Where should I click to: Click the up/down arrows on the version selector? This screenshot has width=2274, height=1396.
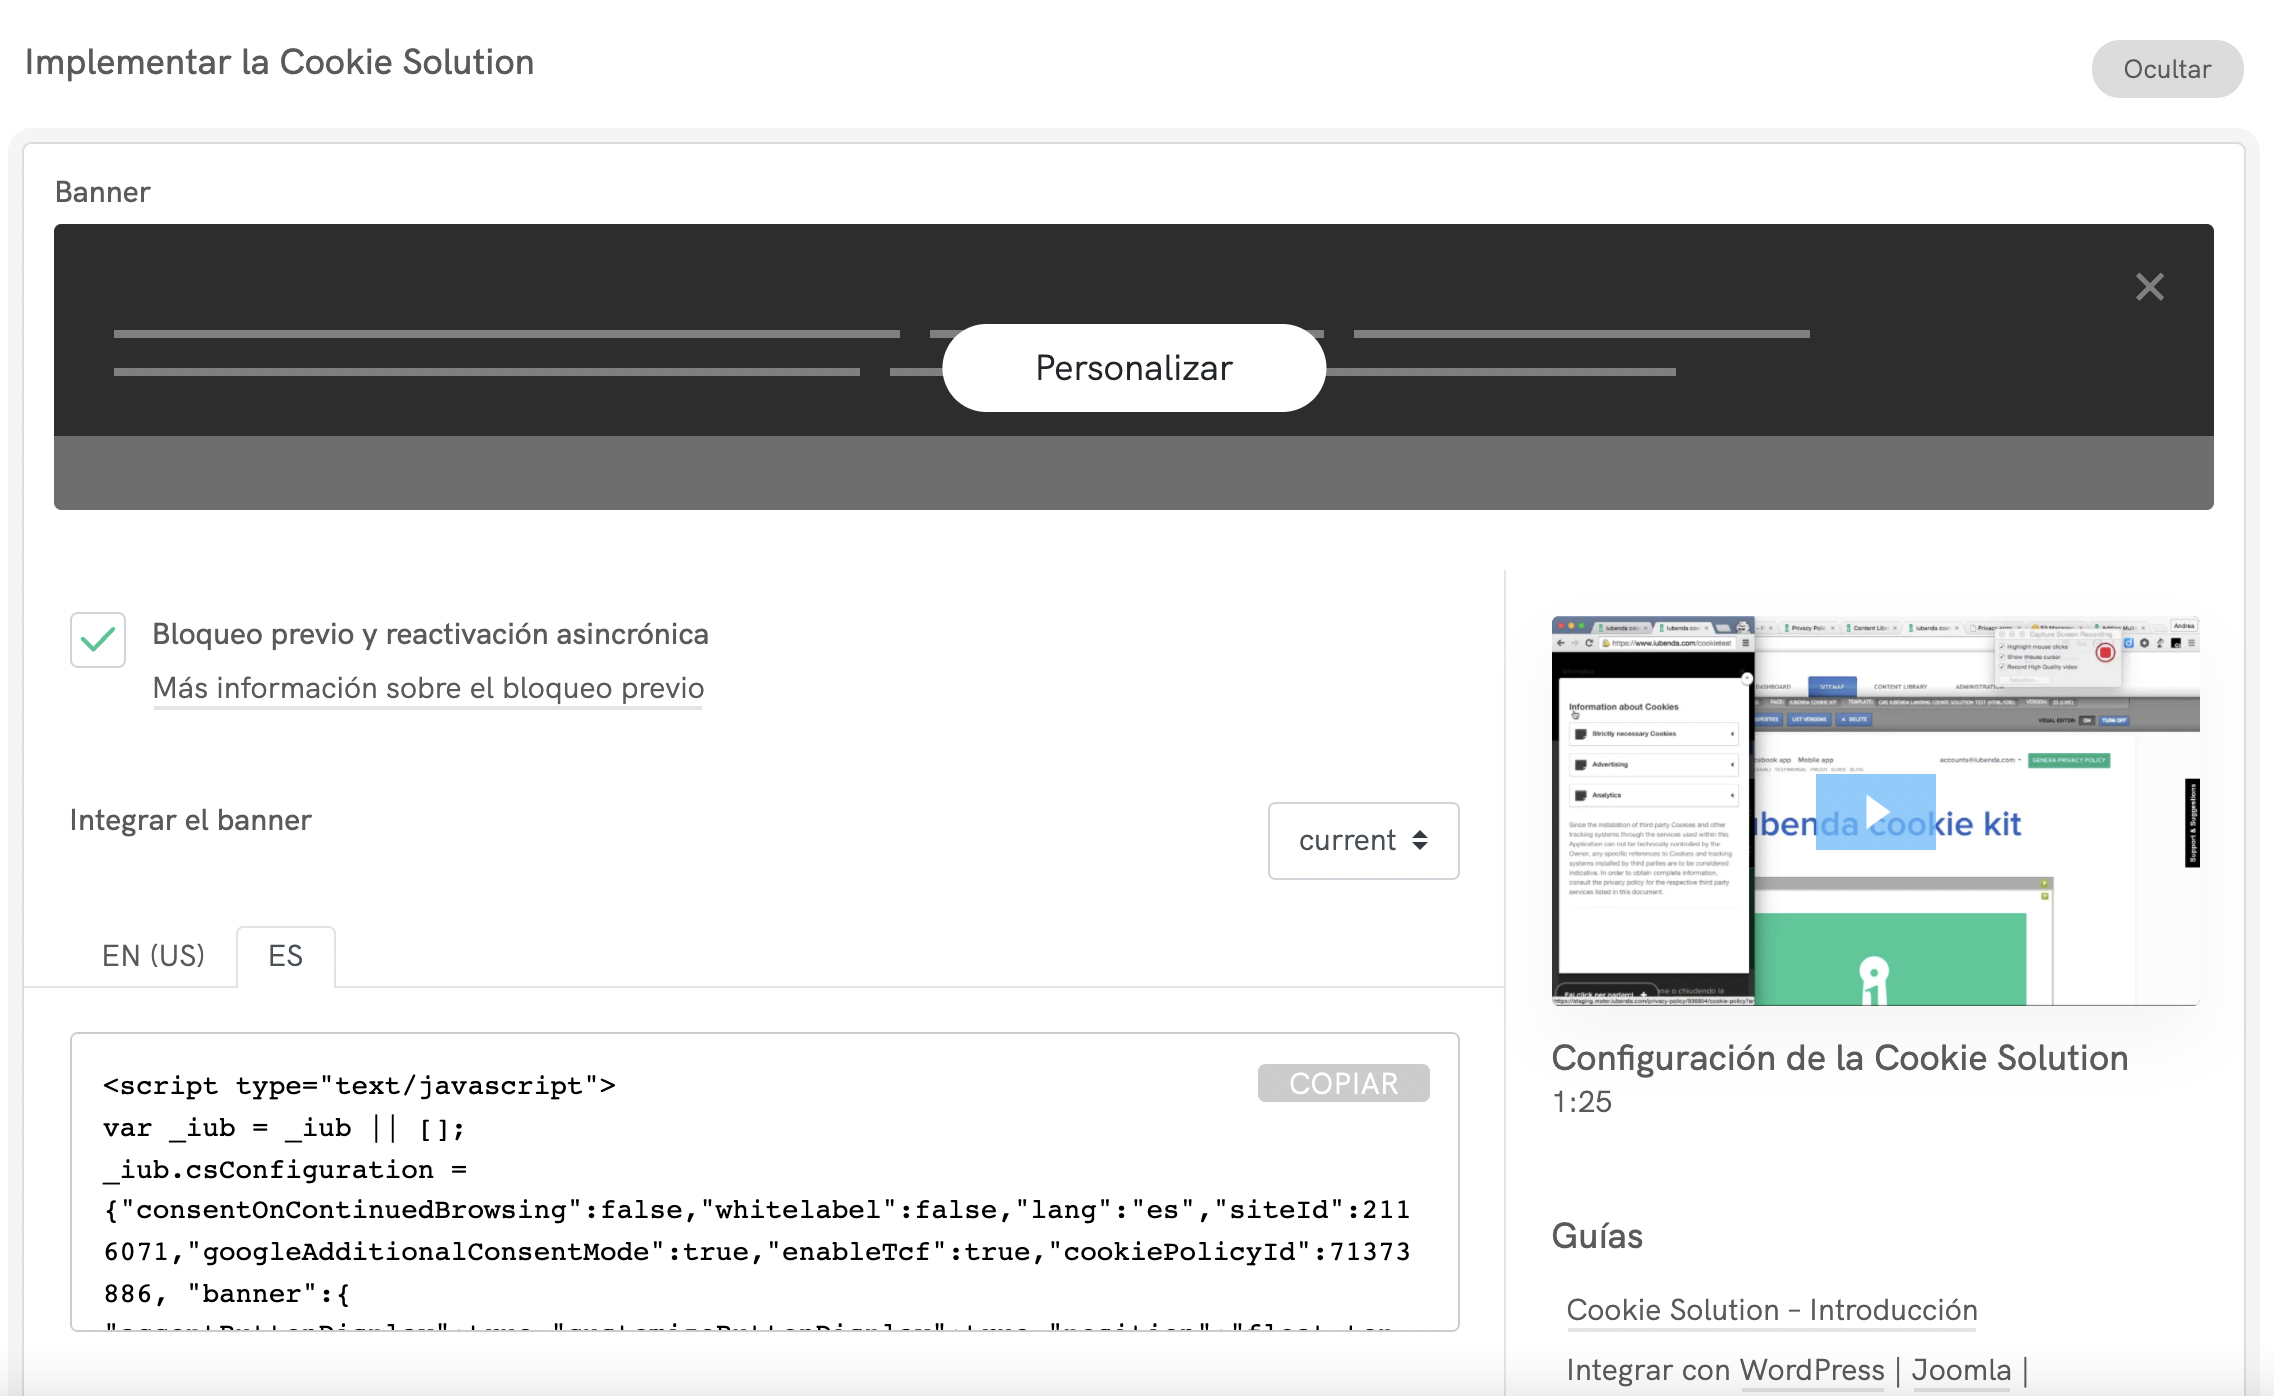[x=1419, y=841]
